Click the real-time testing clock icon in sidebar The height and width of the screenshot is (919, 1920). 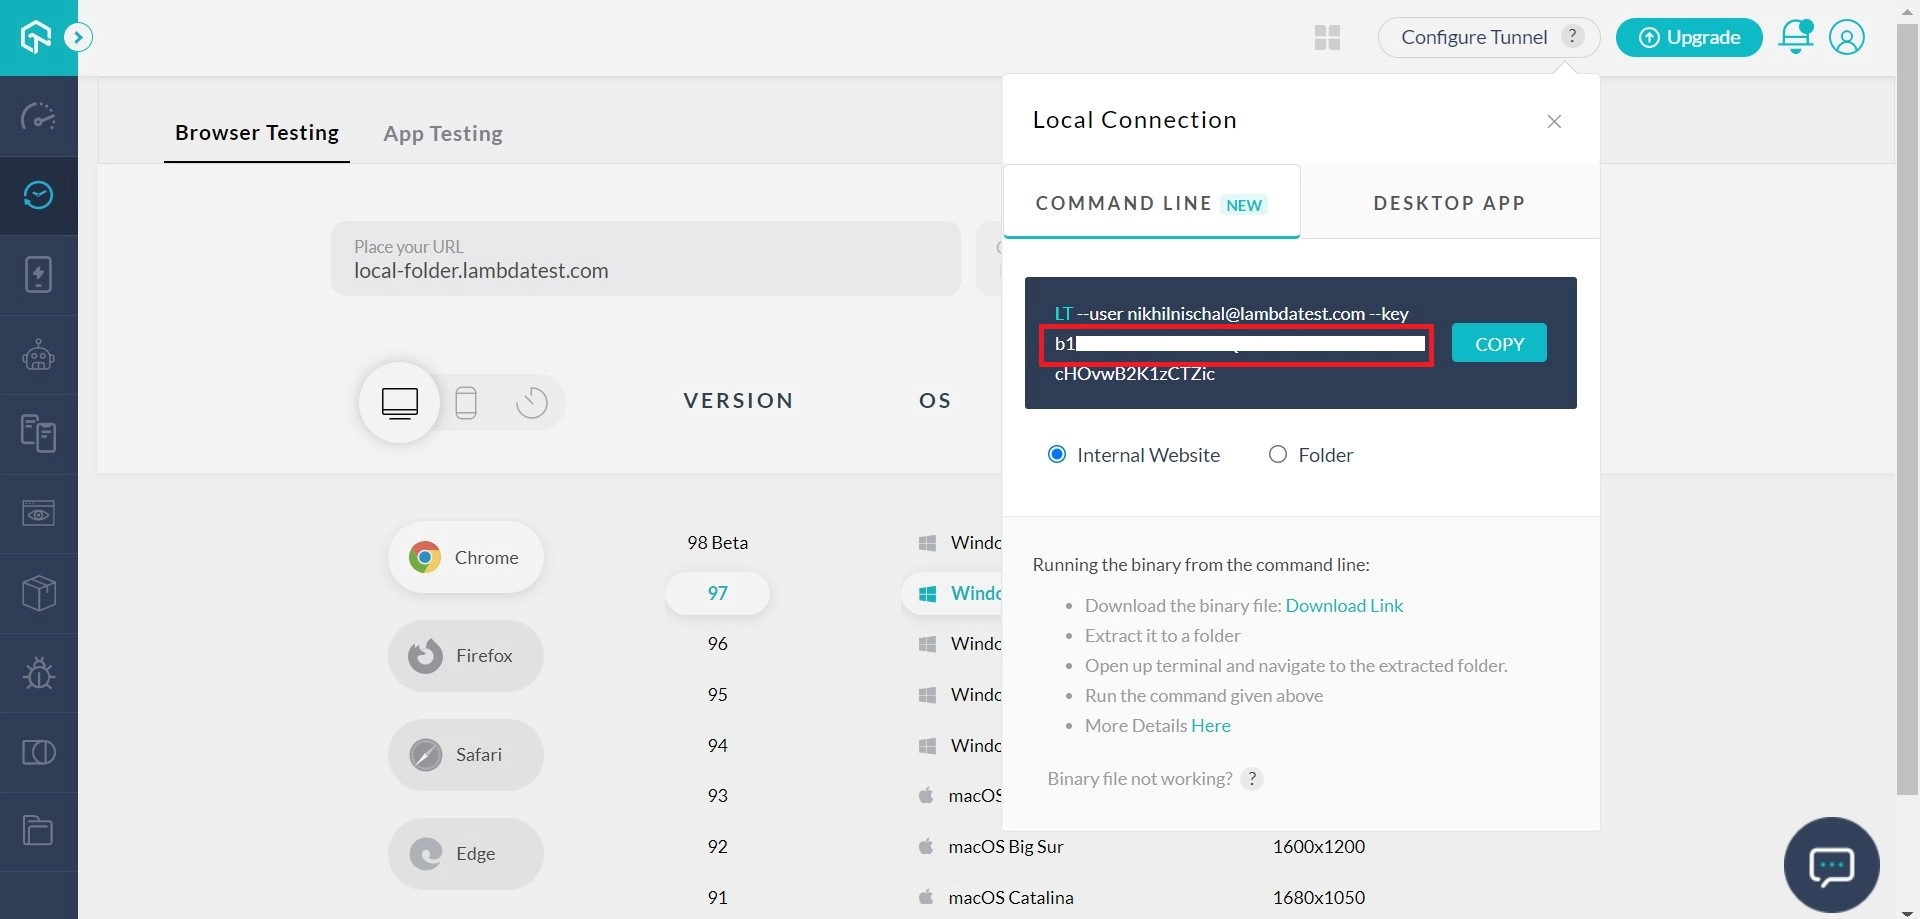click(x=38, y=195)
